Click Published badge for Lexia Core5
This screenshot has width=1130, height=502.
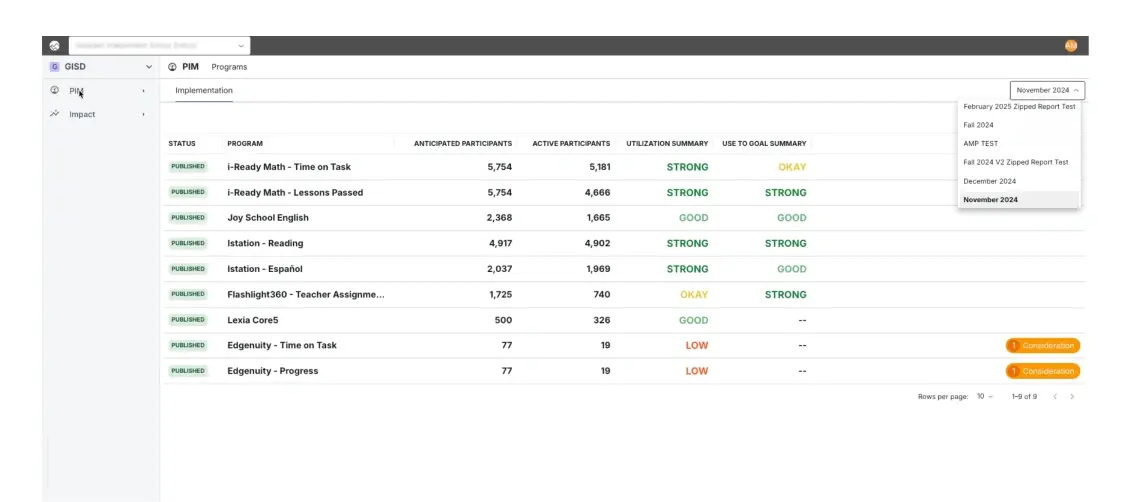coord(187,320)
